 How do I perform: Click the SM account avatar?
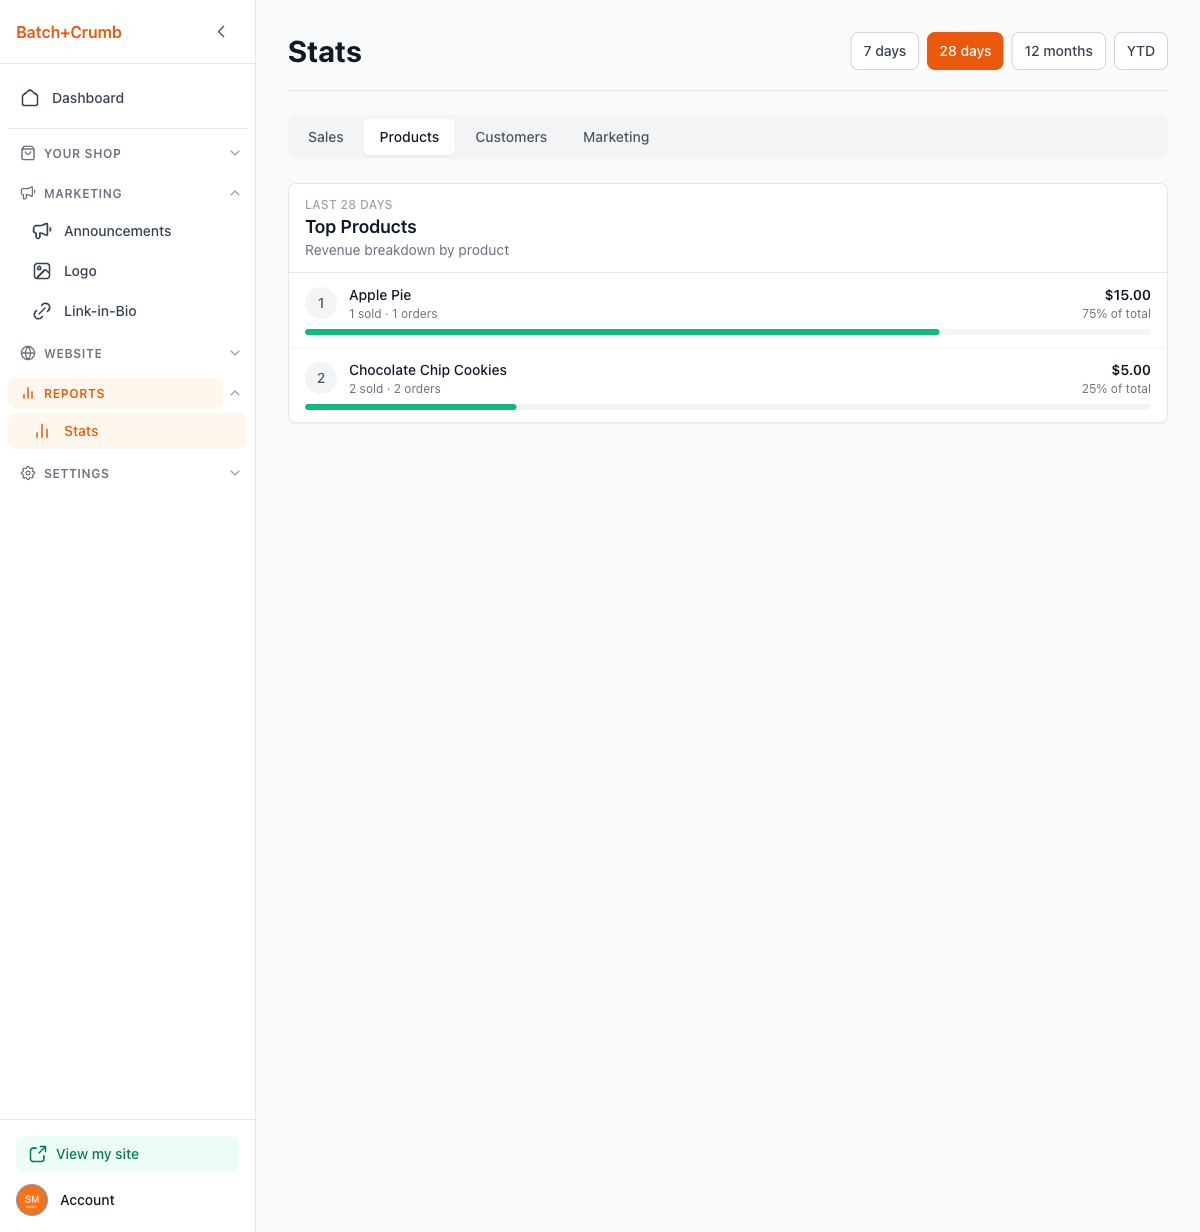pyautogui.click(x=32, y=1200)
